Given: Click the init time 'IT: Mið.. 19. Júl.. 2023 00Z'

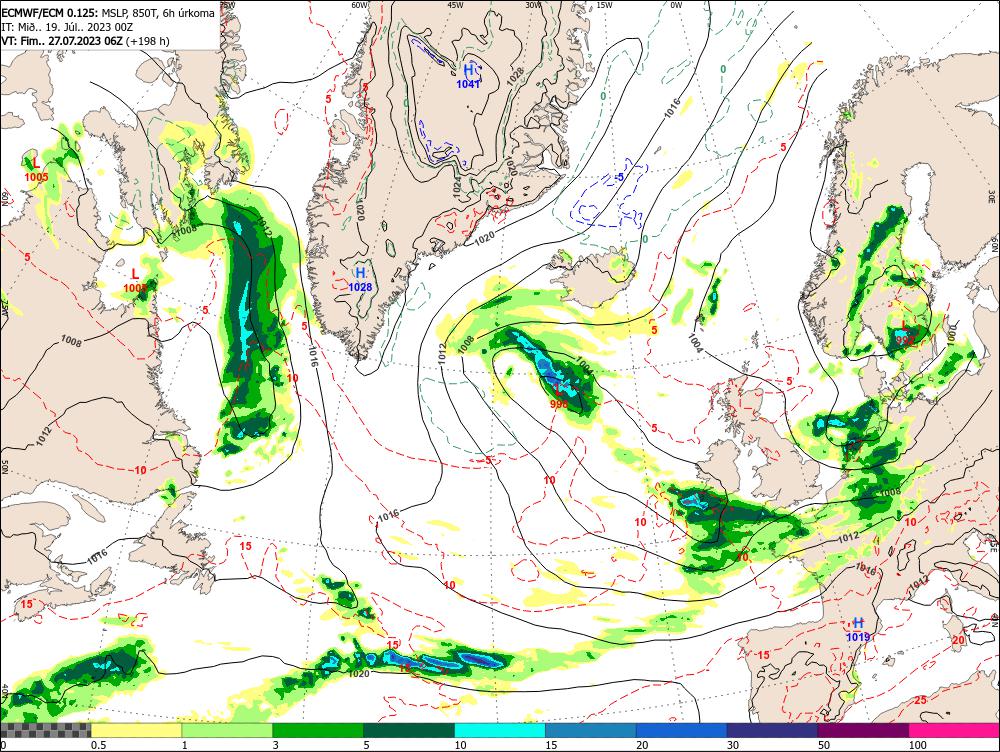Looking at the screenshot, I should pyautogui.click(x=70, y=27).
